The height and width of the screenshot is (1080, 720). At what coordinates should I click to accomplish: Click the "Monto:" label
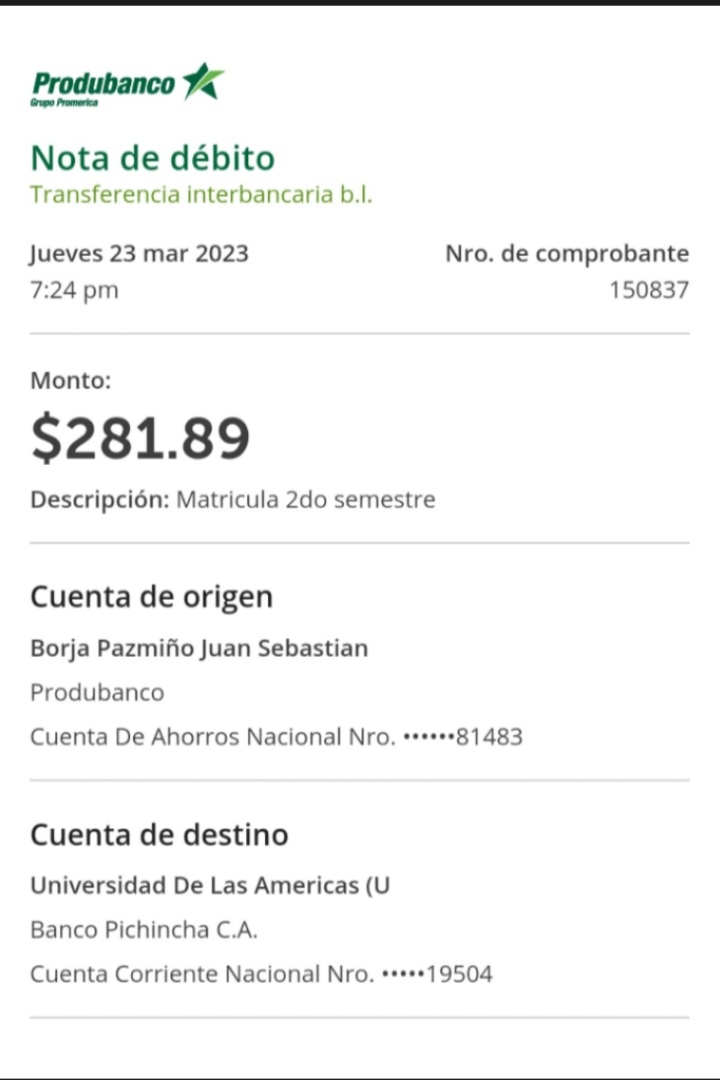click(70, 380)
